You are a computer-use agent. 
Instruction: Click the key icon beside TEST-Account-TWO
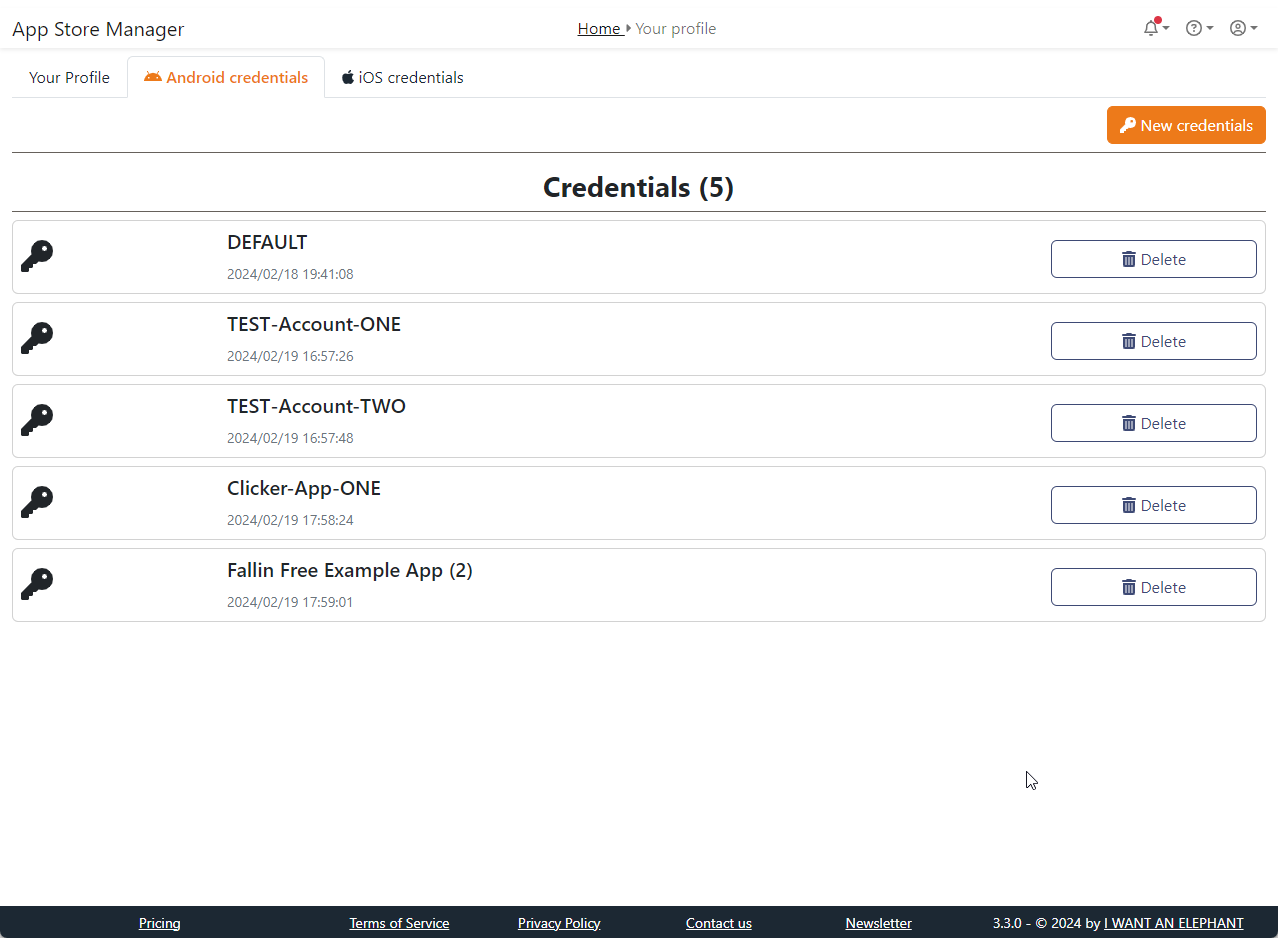coord(37,421)
